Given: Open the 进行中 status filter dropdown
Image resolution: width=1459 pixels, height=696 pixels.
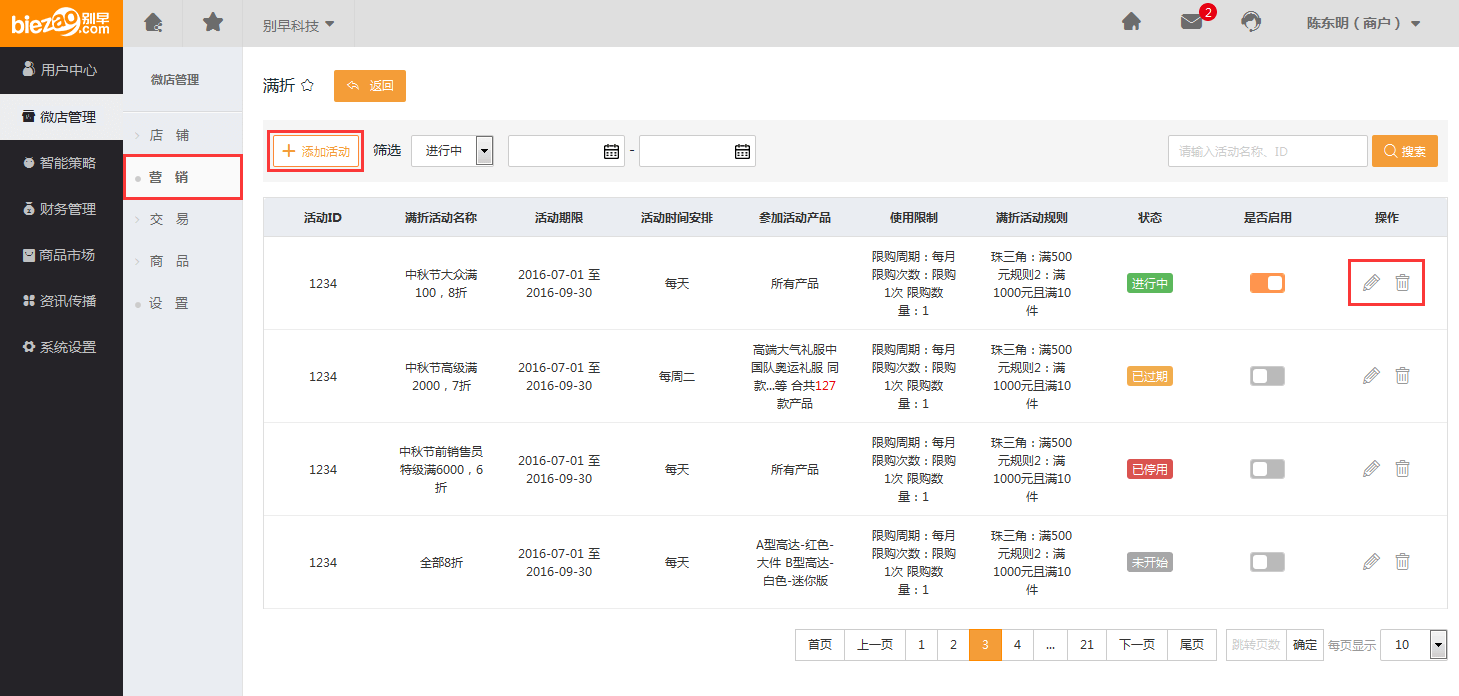Looking at the screenshot, I should click(x=453, y=151).
